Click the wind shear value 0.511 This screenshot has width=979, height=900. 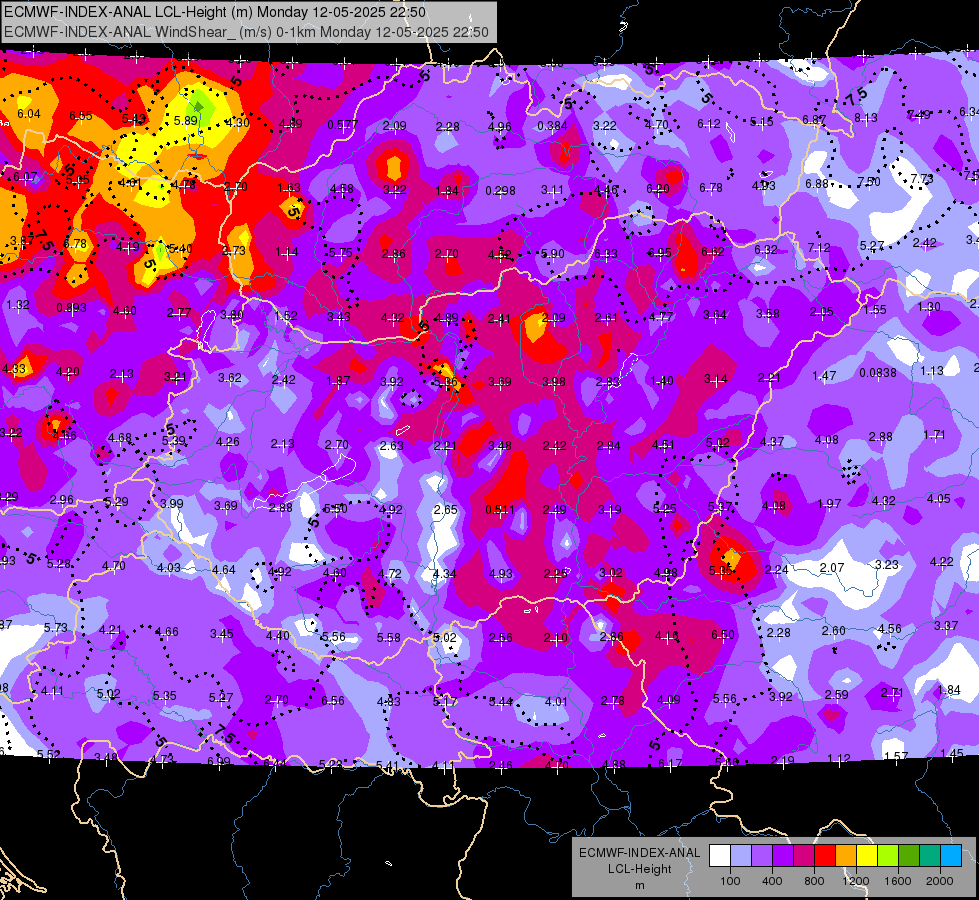click(x=500, y=510)
